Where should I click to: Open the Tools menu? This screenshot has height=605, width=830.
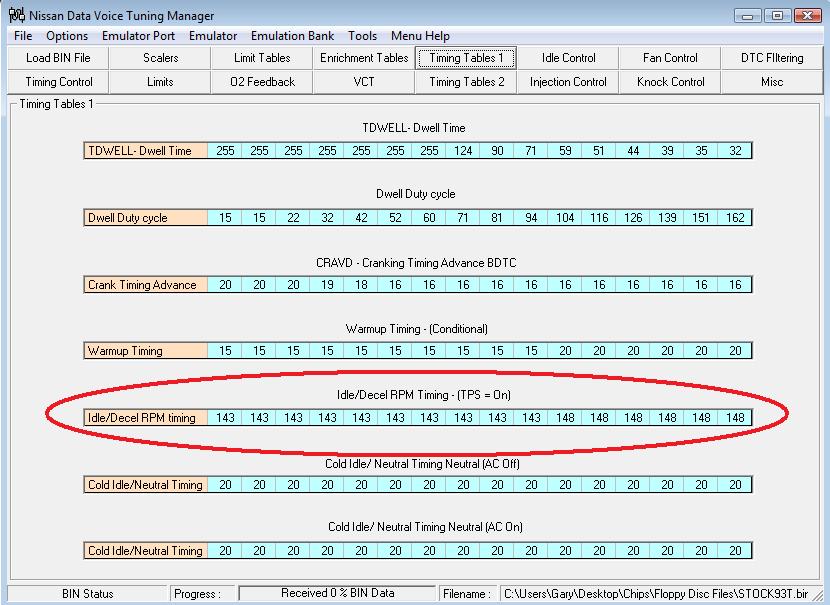[x=362, y=36]
